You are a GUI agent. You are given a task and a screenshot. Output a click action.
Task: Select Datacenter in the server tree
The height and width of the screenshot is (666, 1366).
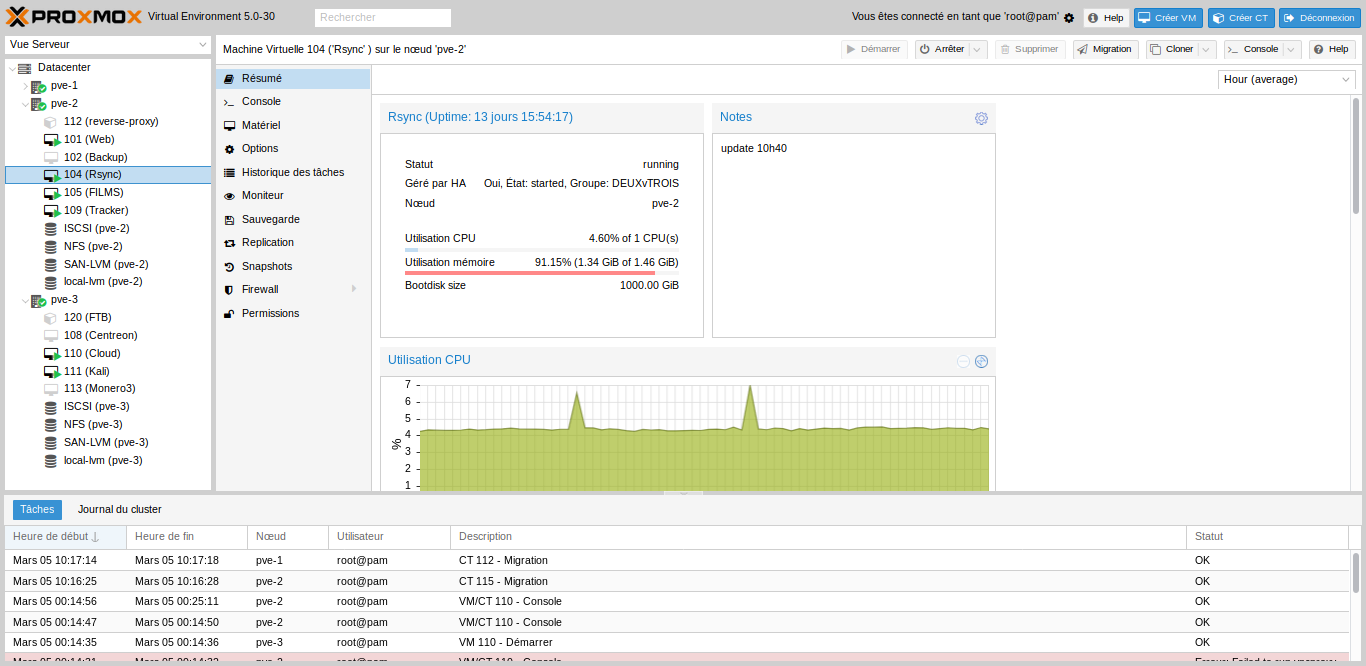coord(64,67)
